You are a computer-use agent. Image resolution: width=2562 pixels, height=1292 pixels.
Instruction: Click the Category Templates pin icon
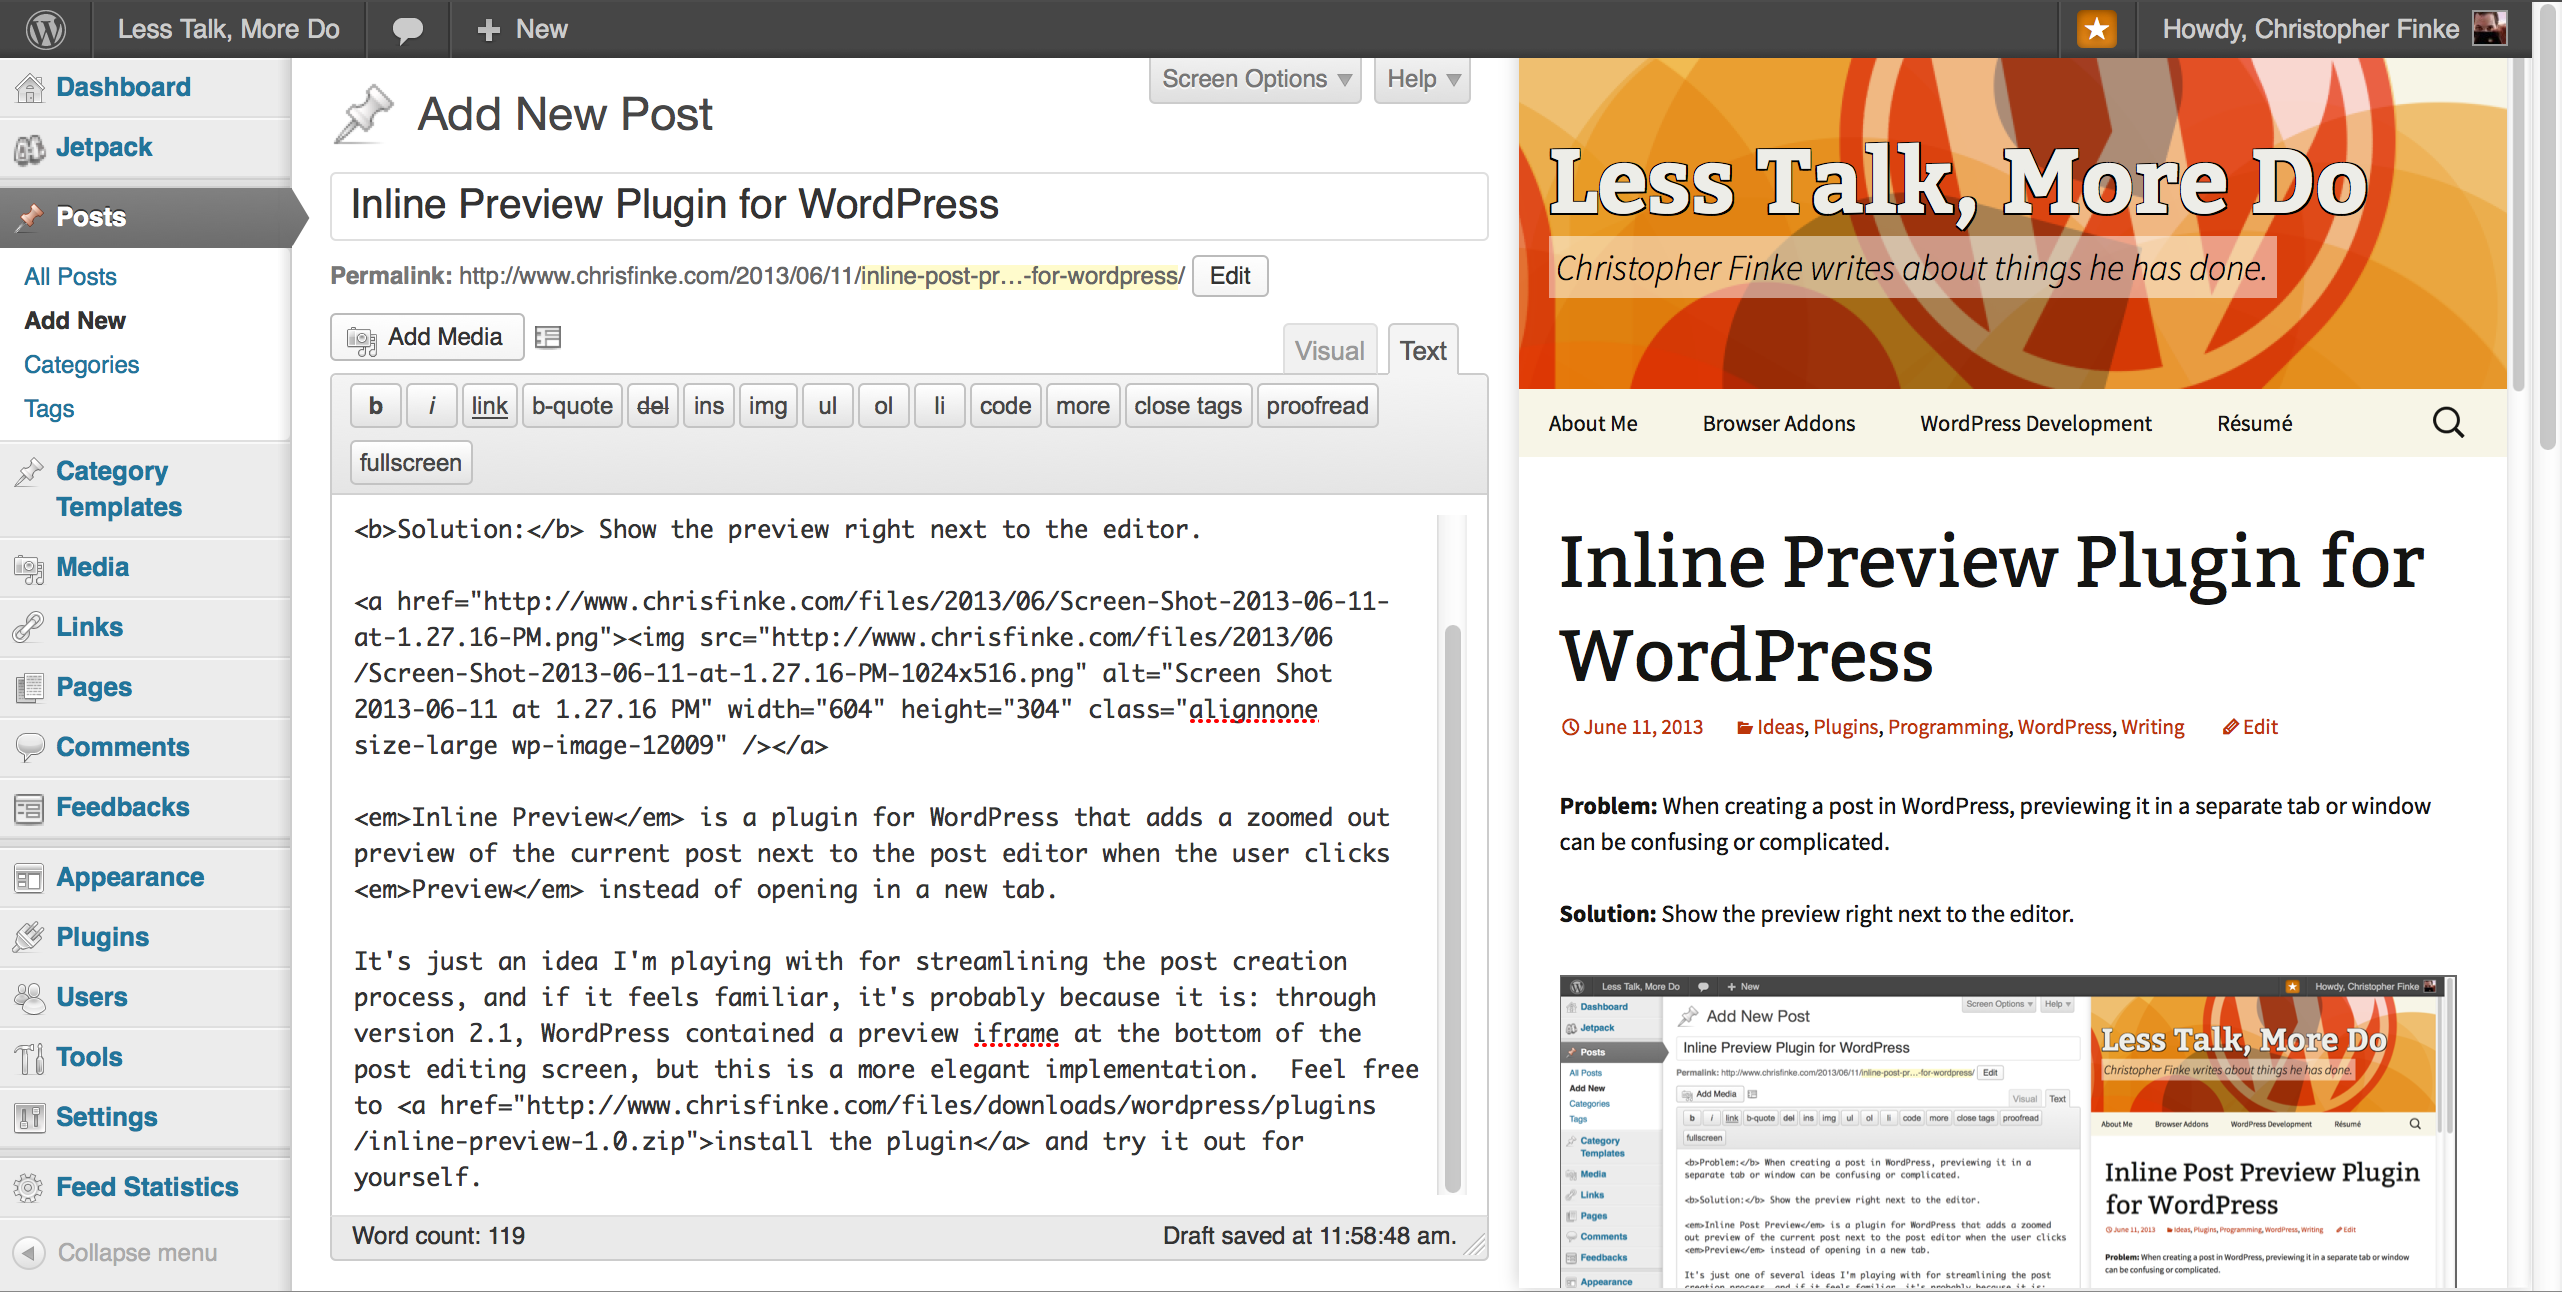pos(30,471)
